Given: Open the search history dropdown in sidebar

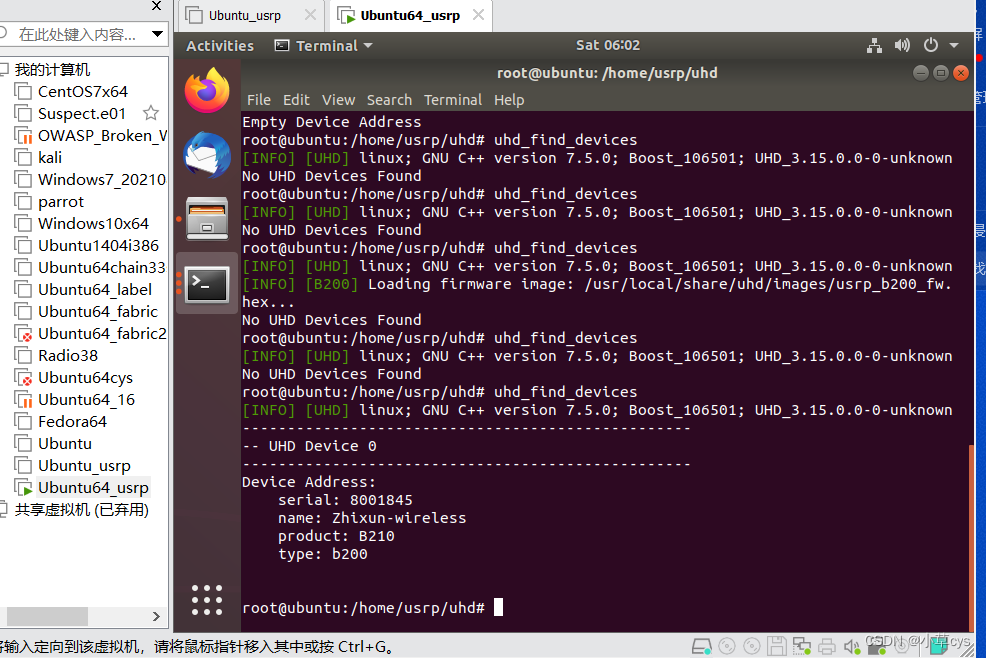Looking at the screenshot, I should coord(159,34).
